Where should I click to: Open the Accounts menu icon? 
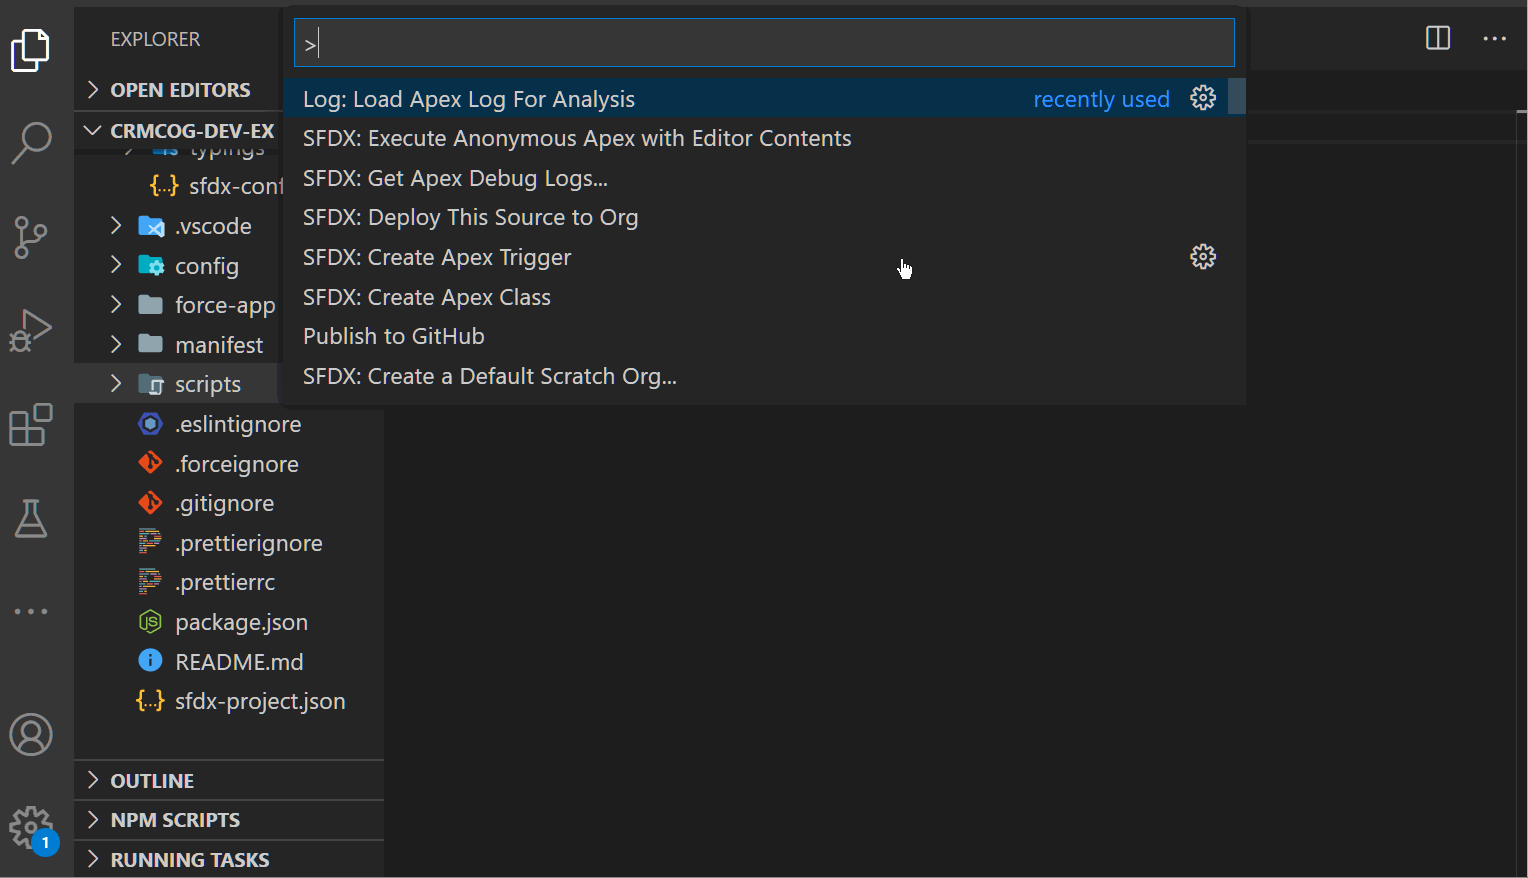click(31, 735)
